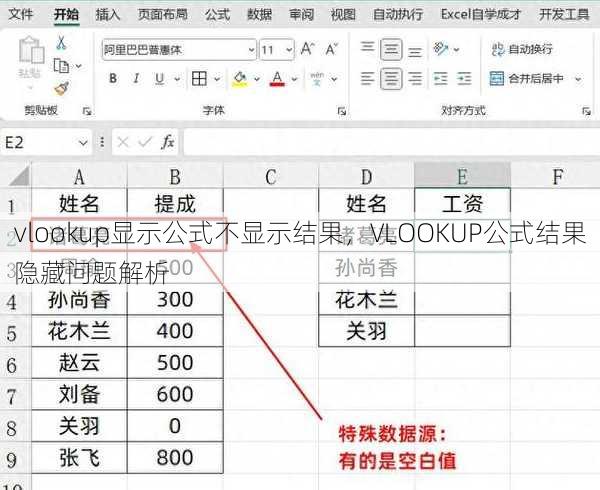Switch to 公式 tab
The height and width of the screenshot is (490, 600).
pos(217,15)
